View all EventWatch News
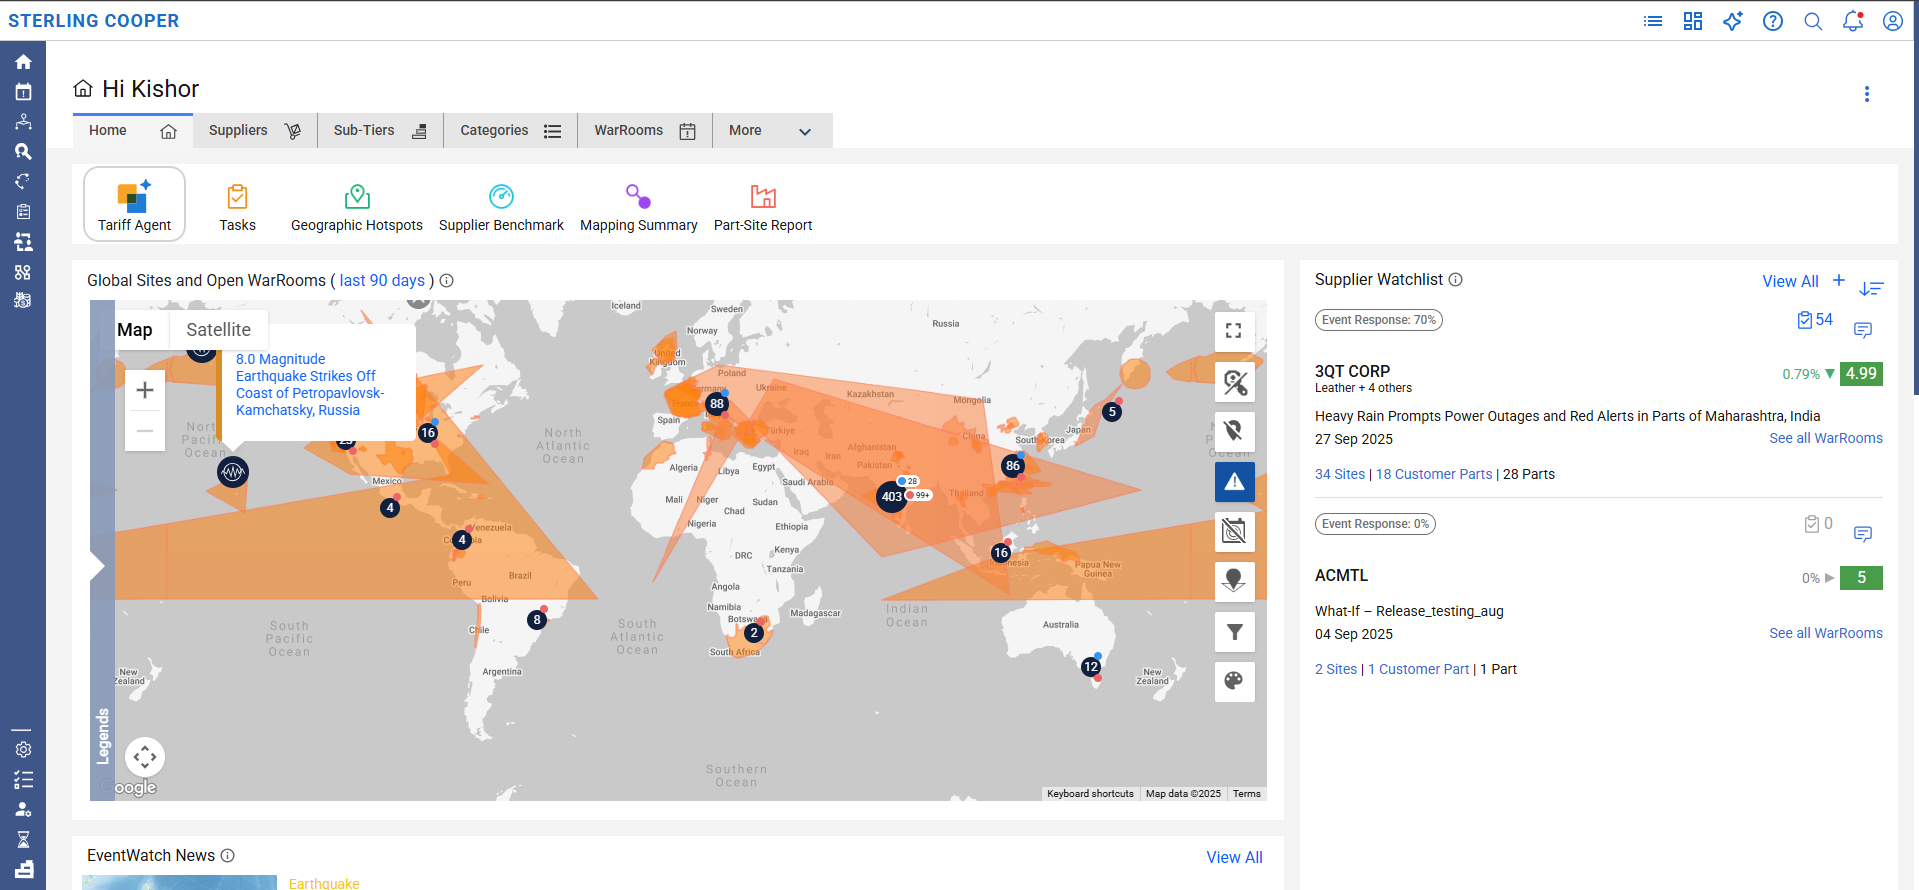1919x890 pixels. click(1234, 858)
